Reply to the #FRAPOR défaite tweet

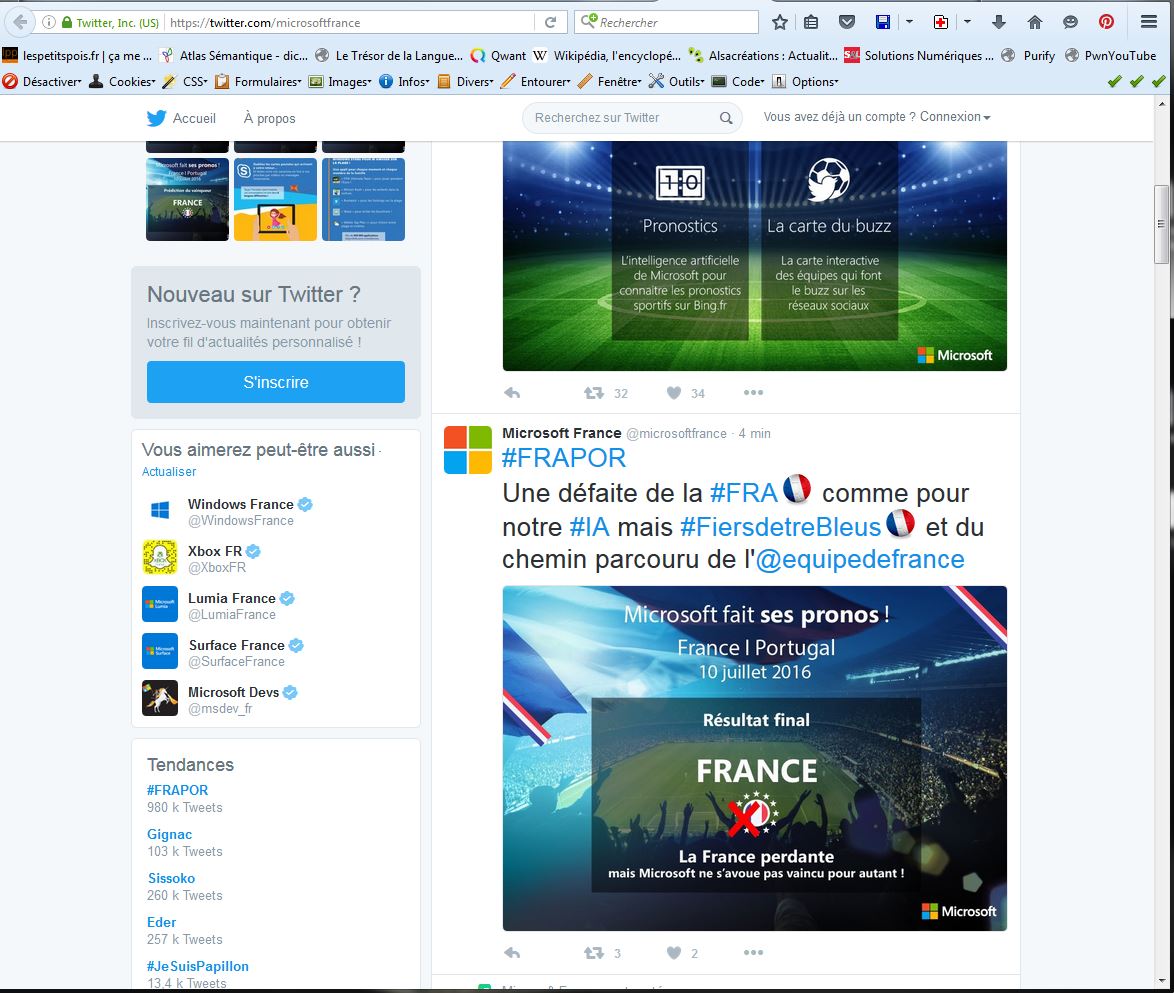coord(512,953)
